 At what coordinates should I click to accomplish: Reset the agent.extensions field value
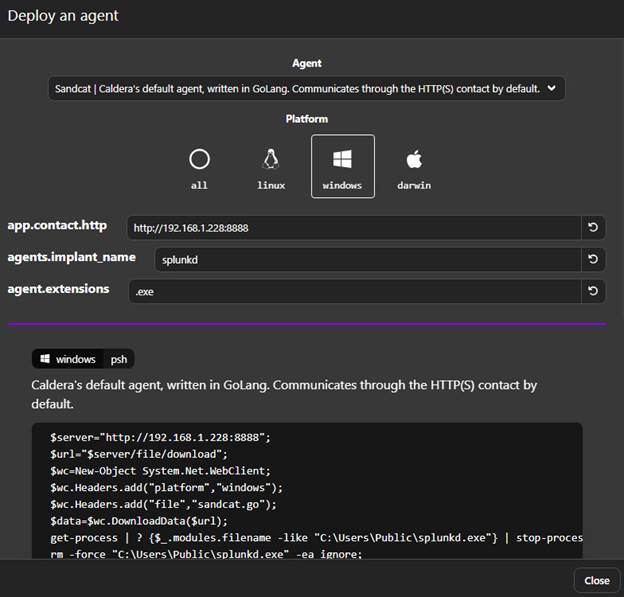pos(593,291)
